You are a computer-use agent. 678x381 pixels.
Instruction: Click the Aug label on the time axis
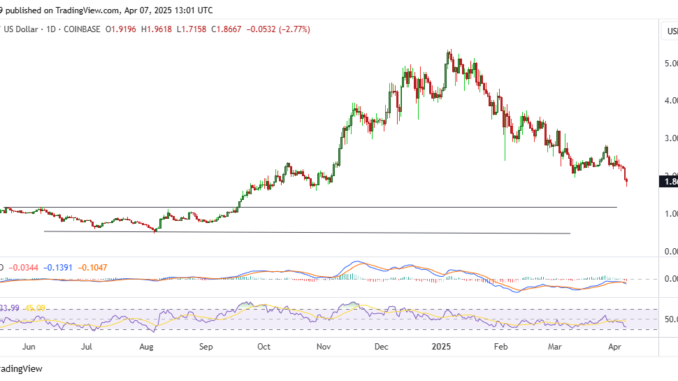[146, 347]
